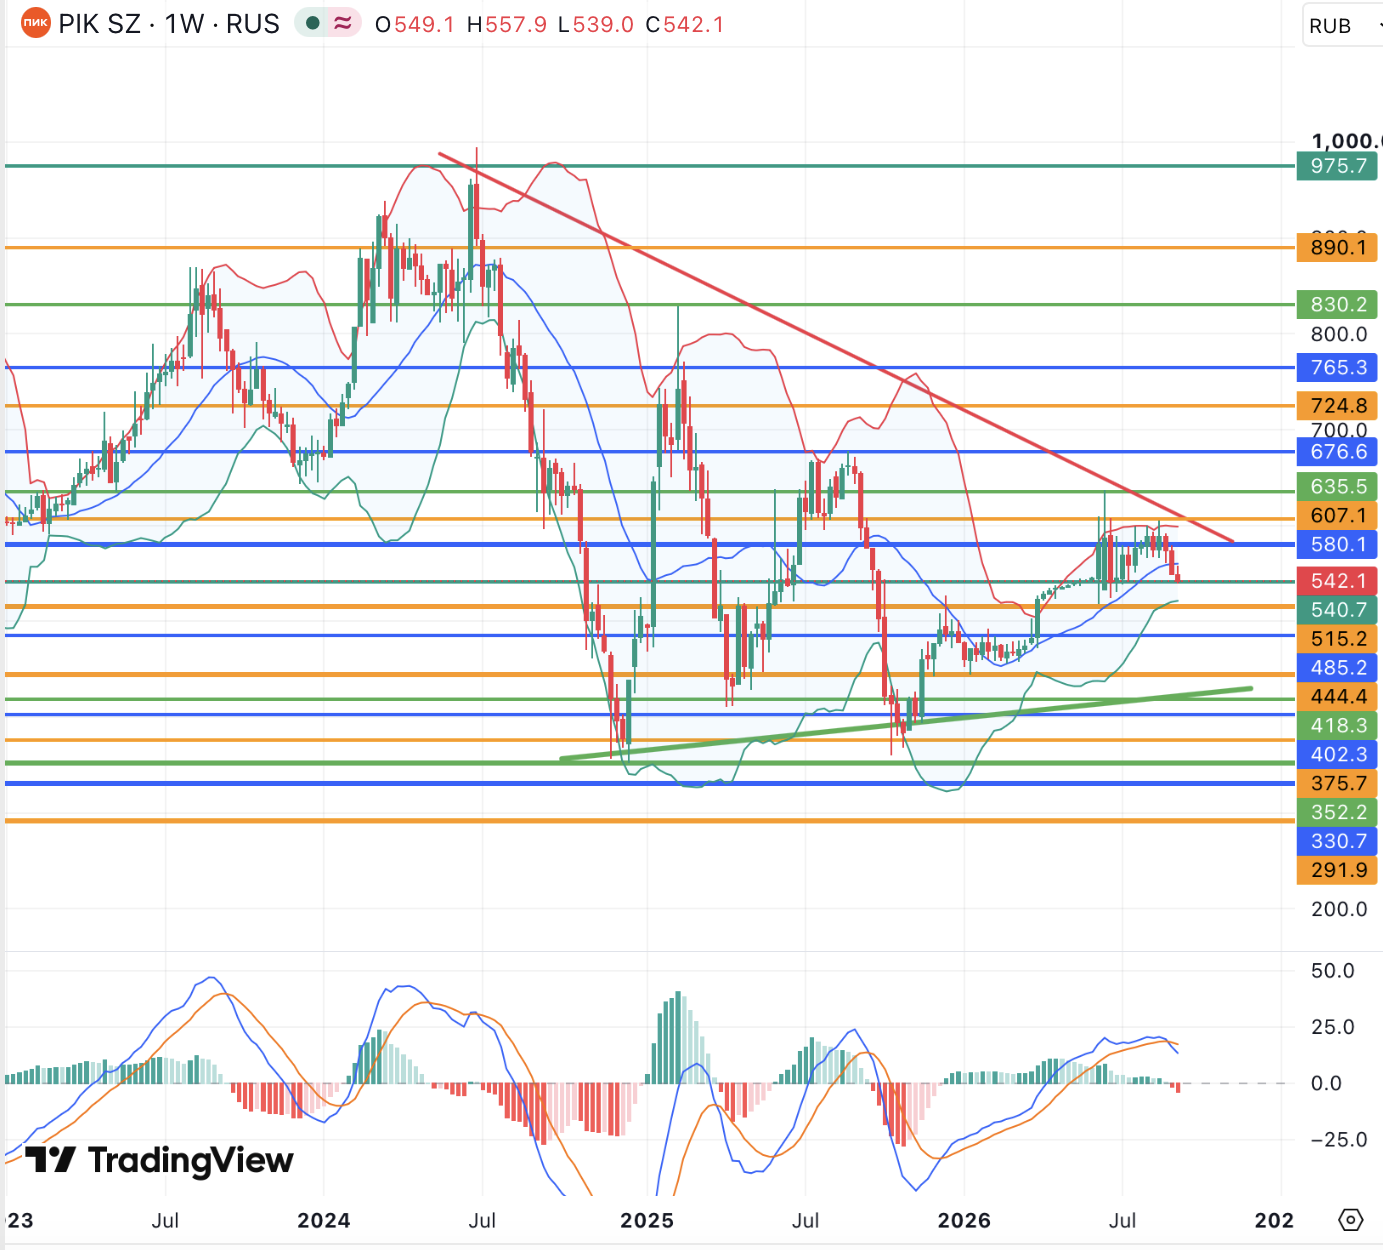The height and width of the screenshot is (1250, 1383).
Task: Click the pink approximate-data indicator icon
Action: click(x=343, y=23)
